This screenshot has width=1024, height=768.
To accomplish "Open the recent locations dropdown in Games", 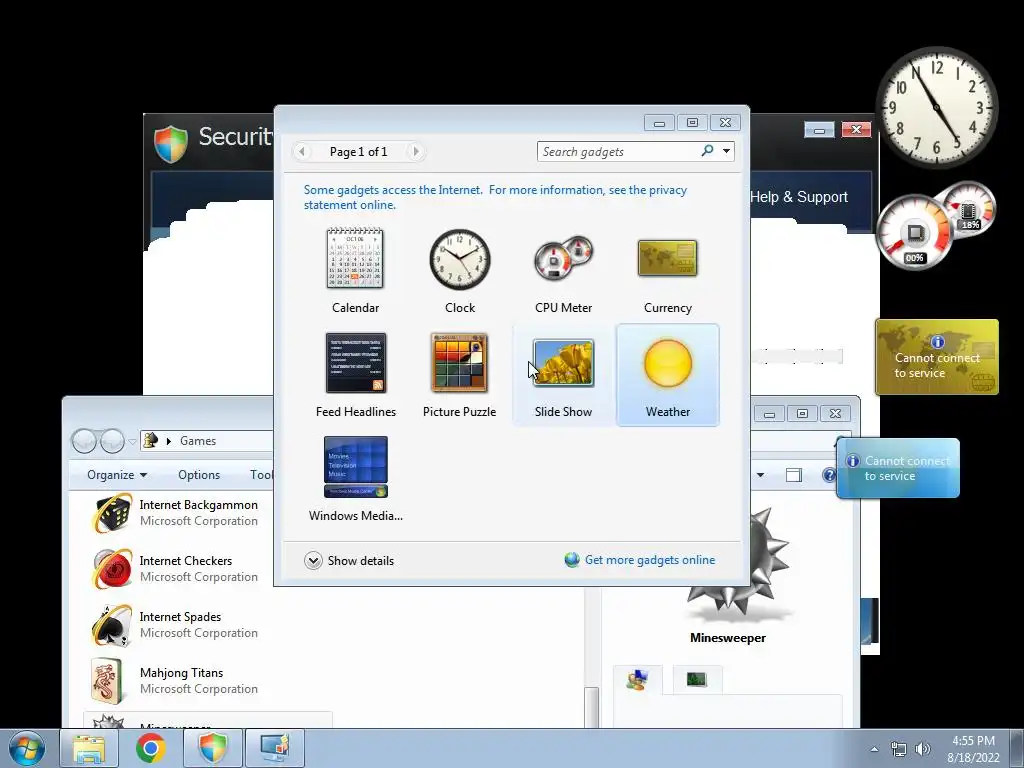I will click(x=133, y=441).
